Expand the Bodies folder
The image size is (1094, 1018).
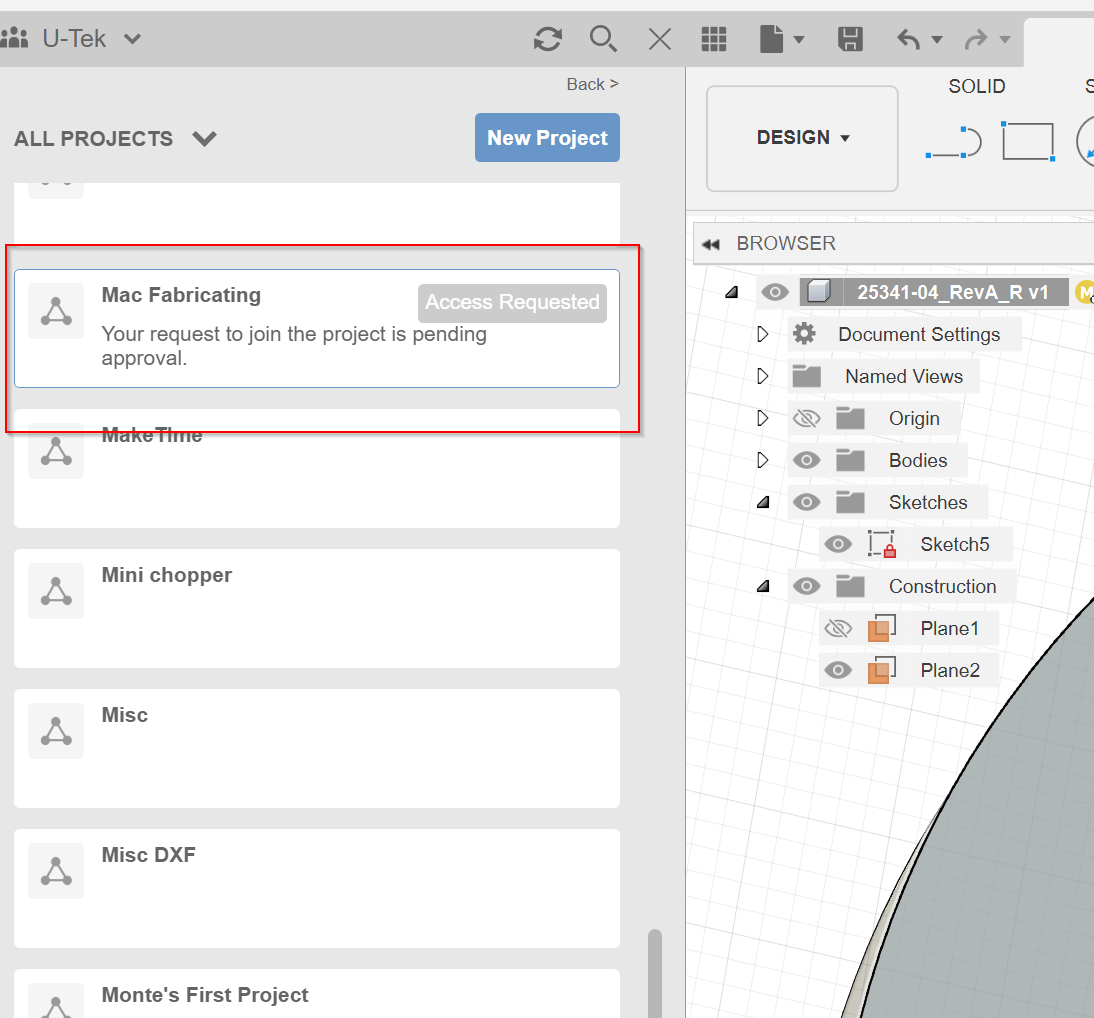763,460
